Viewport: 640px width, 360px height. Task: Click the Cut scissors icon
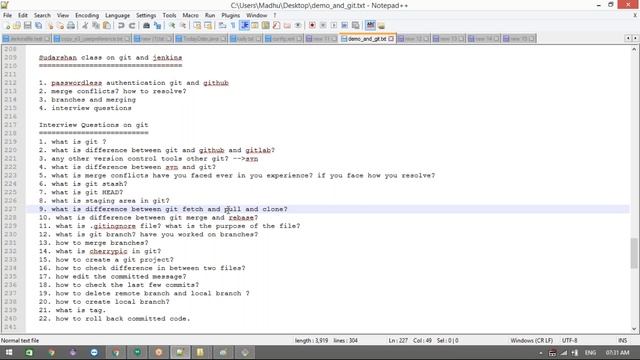pos(85,25)
